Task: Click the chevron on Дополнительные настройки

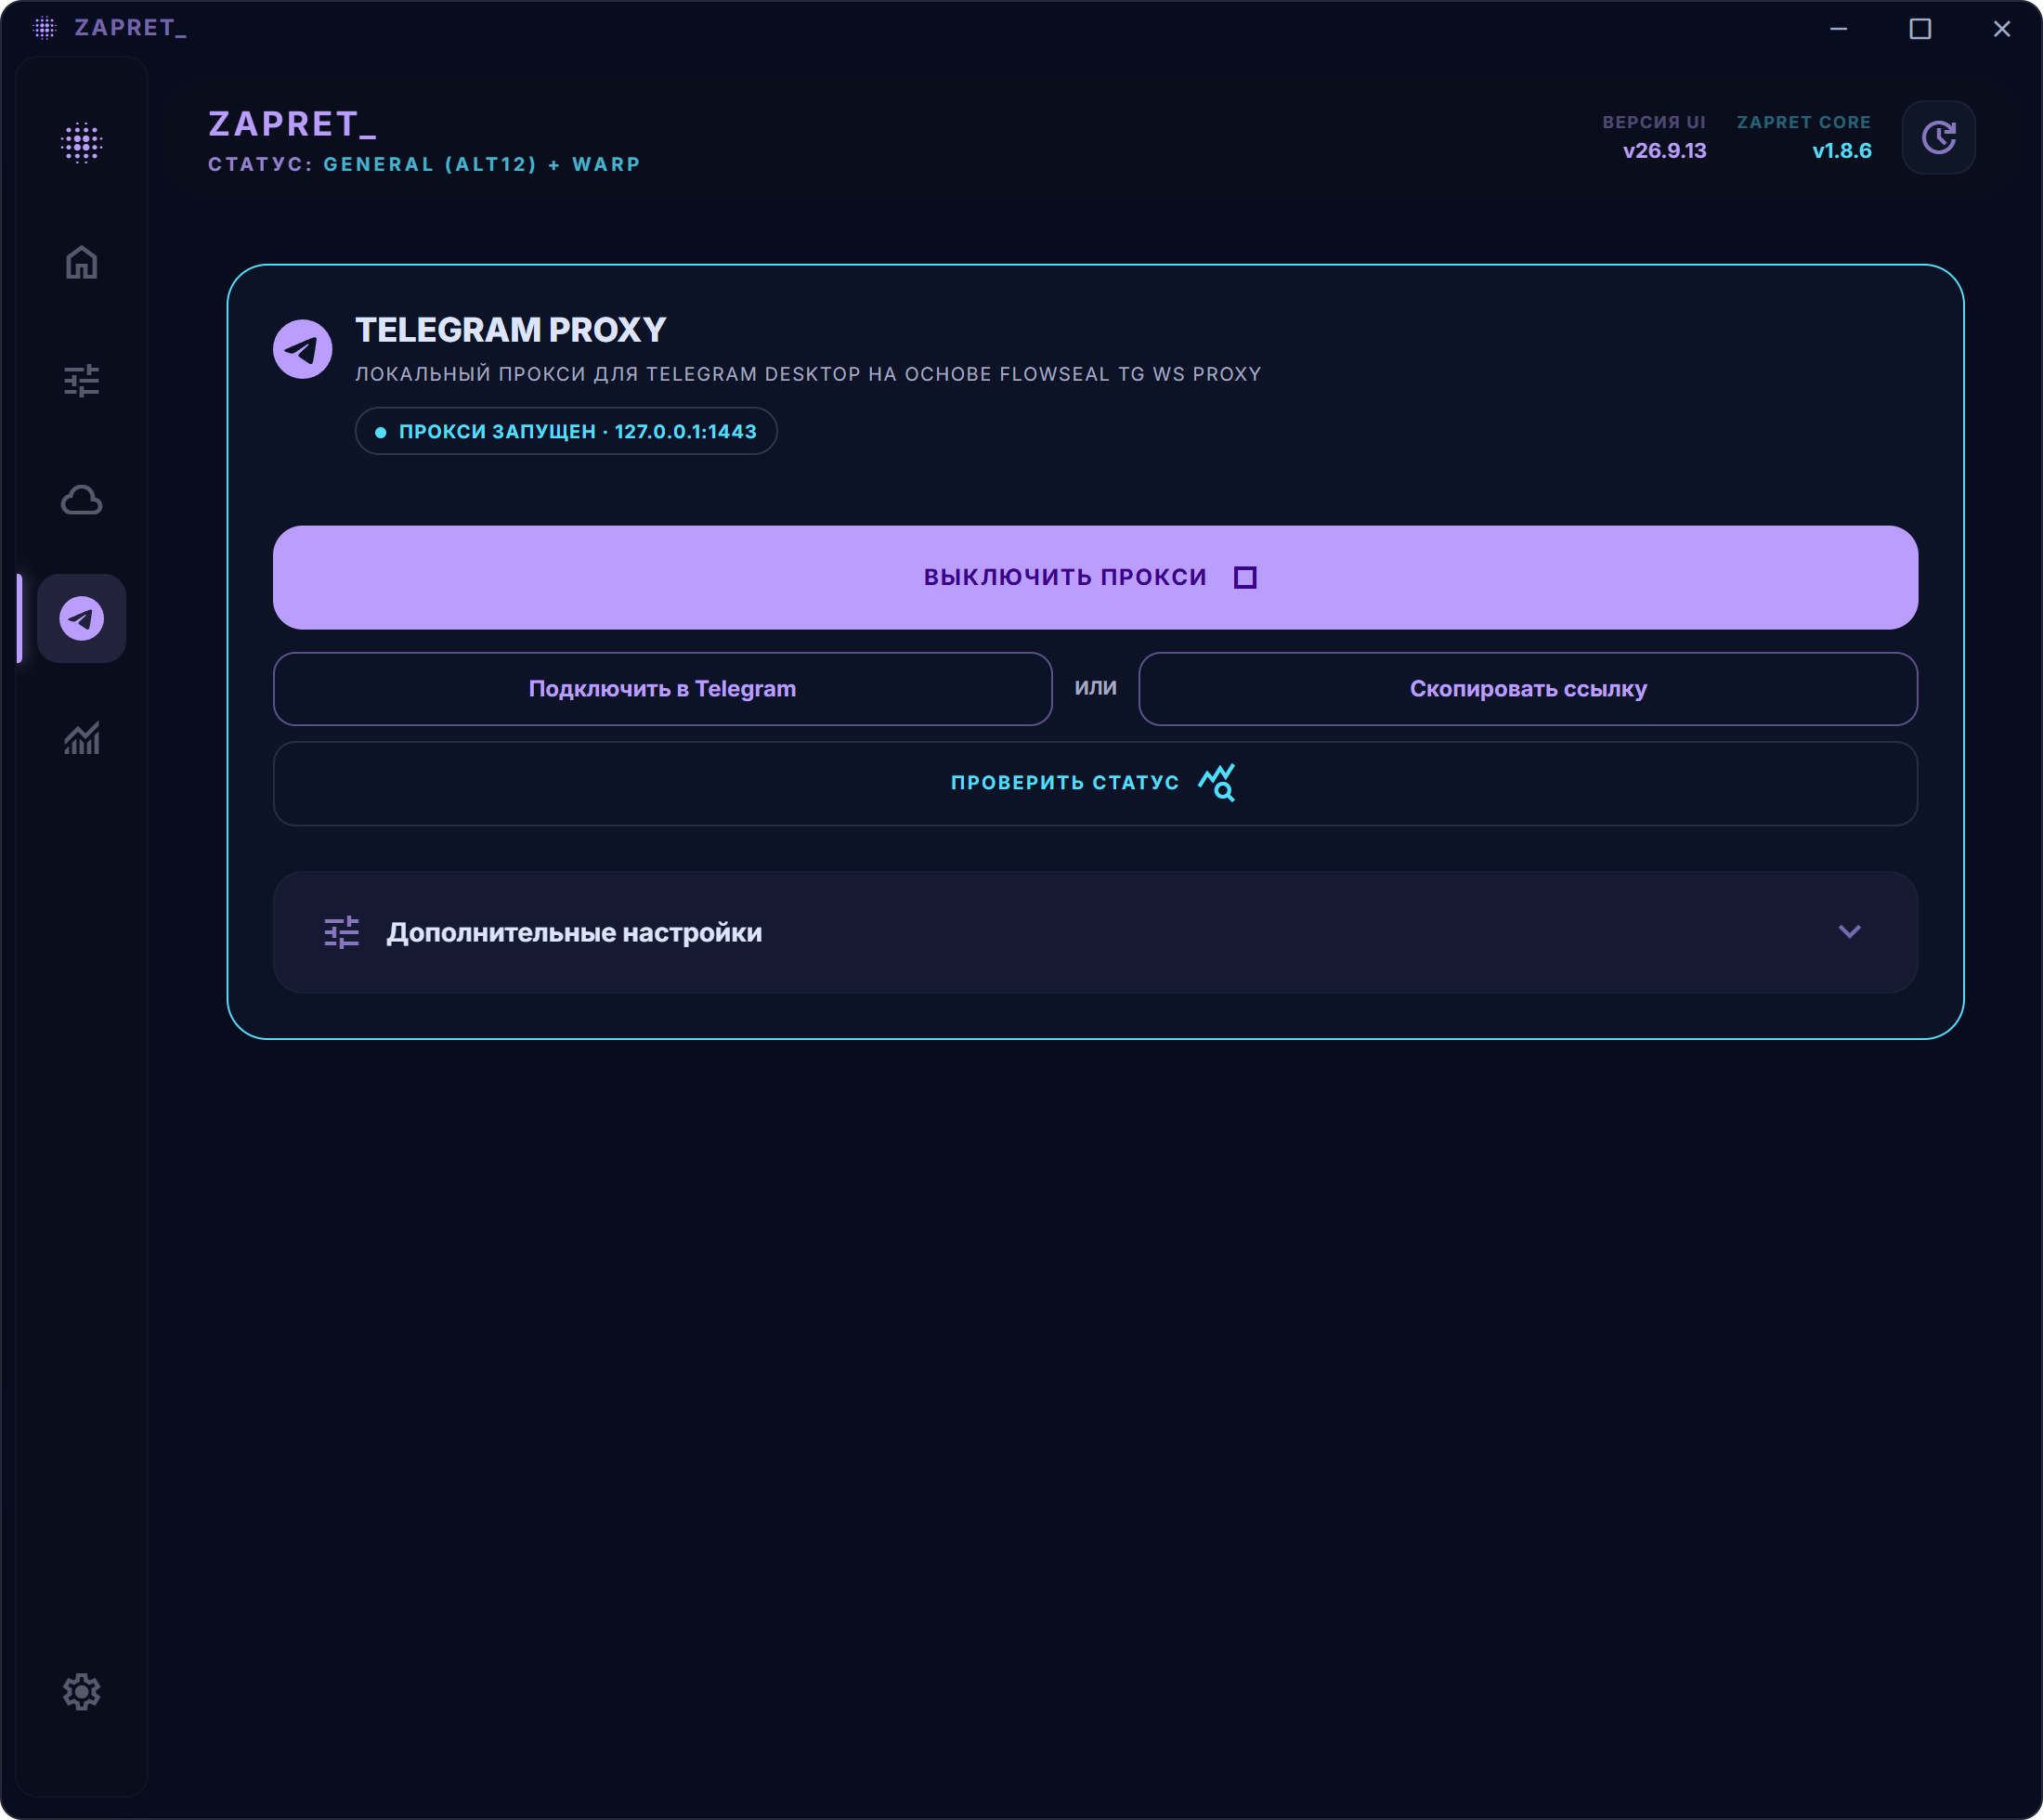Action: click(x=1849, y=932)
